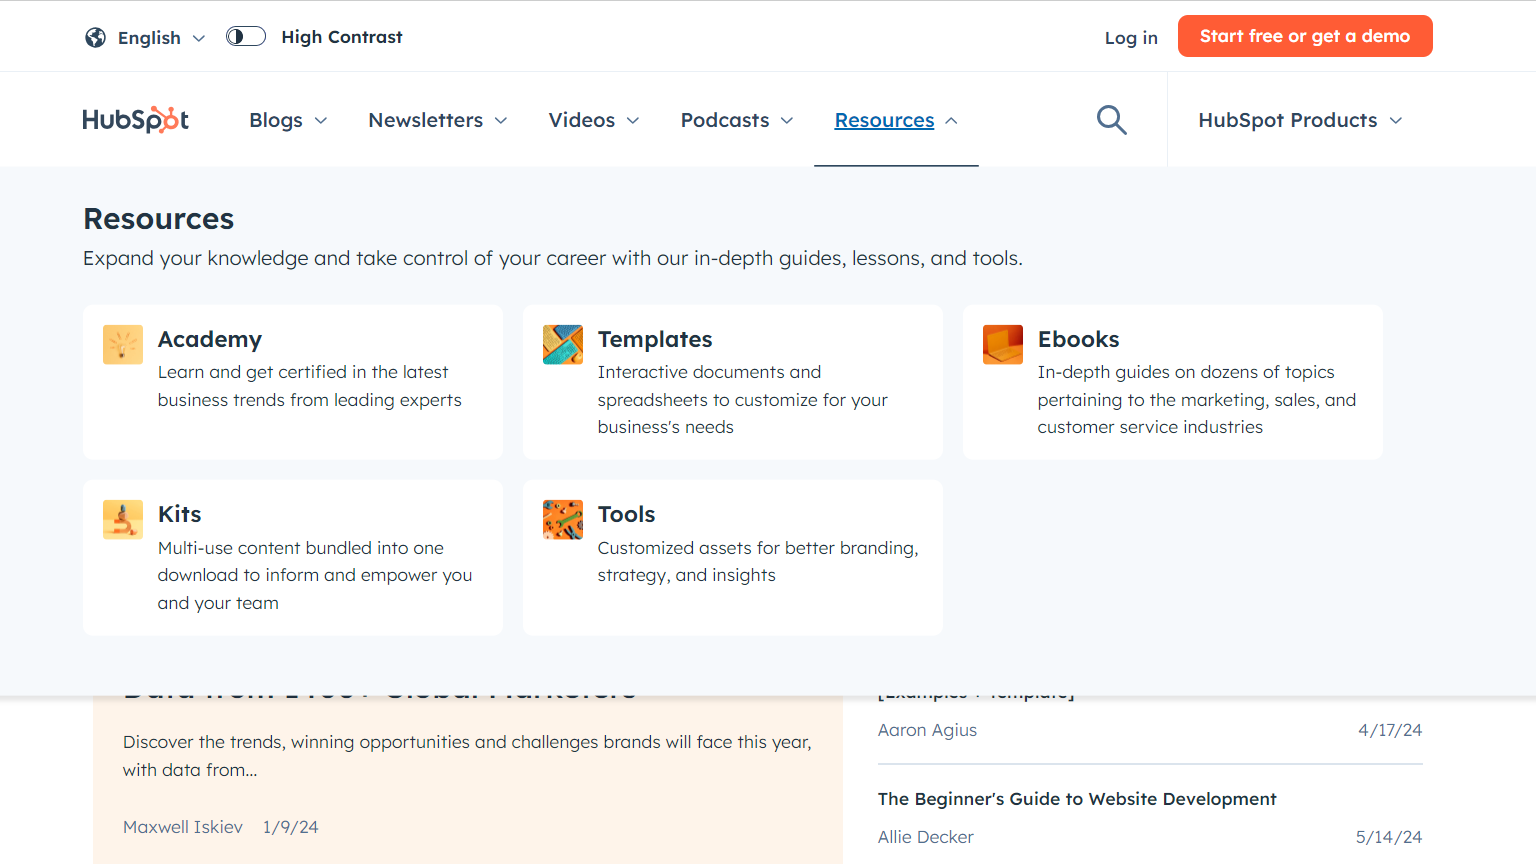Viewport: 1536px width, 864px height.
Task: Open the Templates heading link
Action: click(655, 339)
